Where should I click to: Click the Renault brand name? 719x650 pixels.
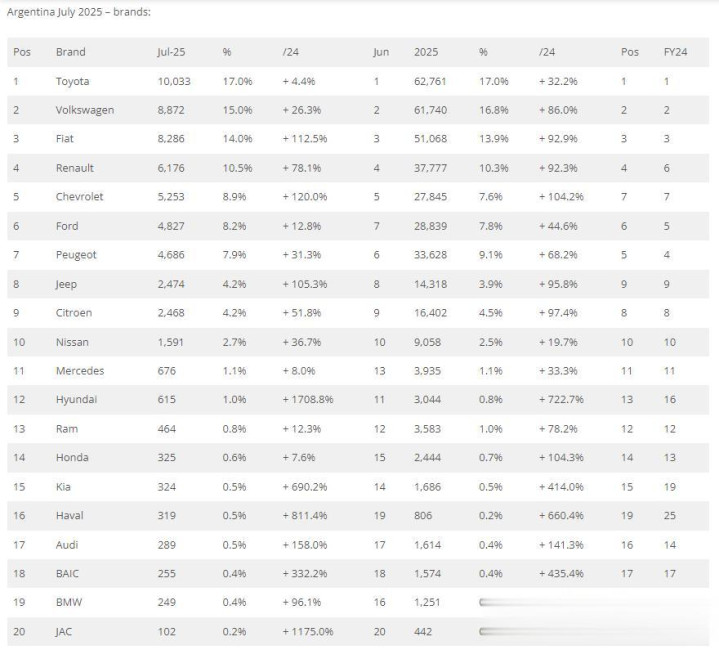74,168
